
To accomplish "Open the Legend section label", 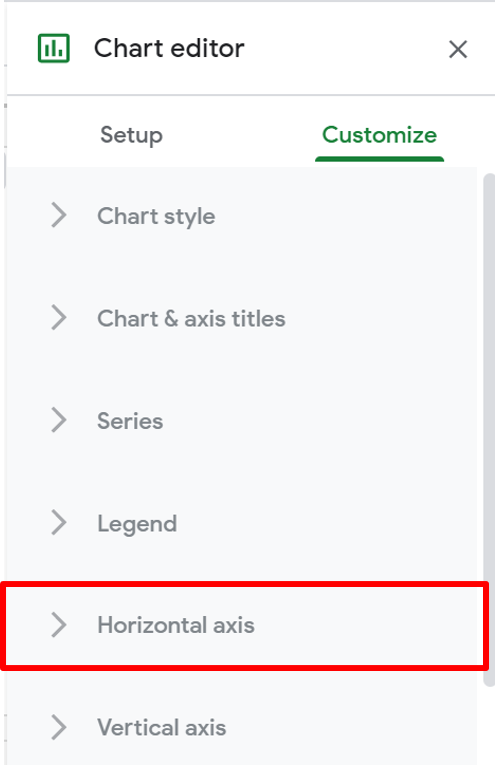I will (137, 524).
